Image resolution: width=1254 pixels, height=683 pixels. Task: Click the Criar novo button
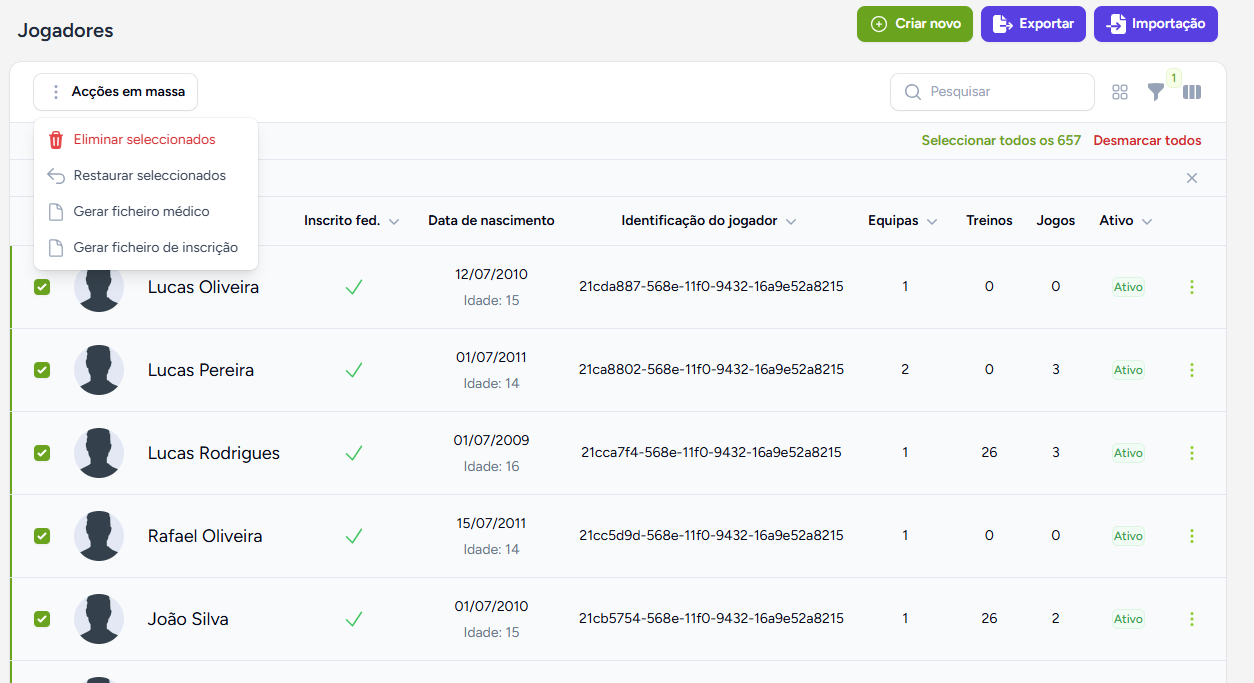pyautogui.click(x=915, y=24)
